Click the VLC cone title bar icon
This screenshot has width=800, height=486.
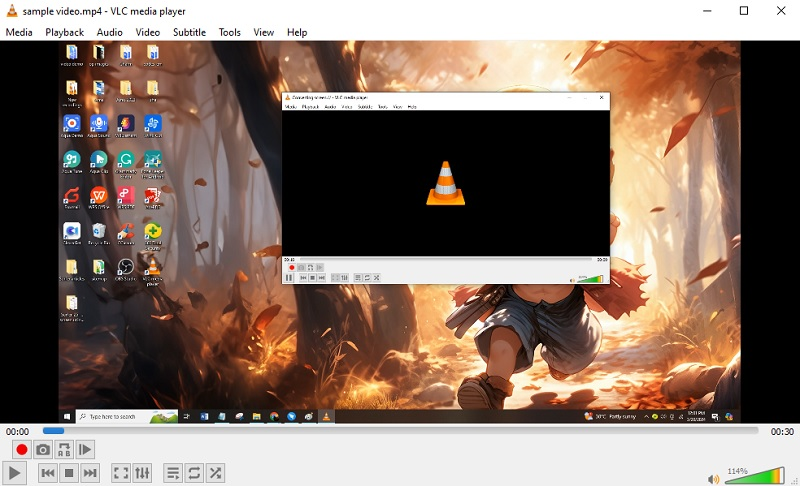click(x=11, y=11)
